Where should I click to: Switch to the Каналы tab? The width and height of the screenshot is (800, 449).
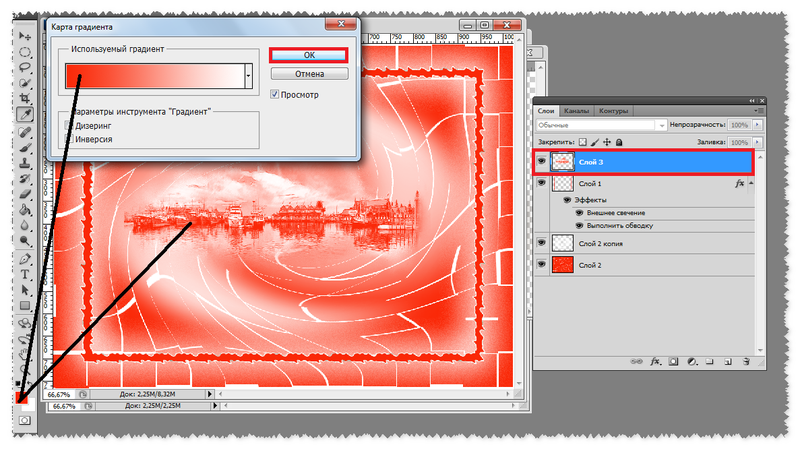(x=577, y=111)
